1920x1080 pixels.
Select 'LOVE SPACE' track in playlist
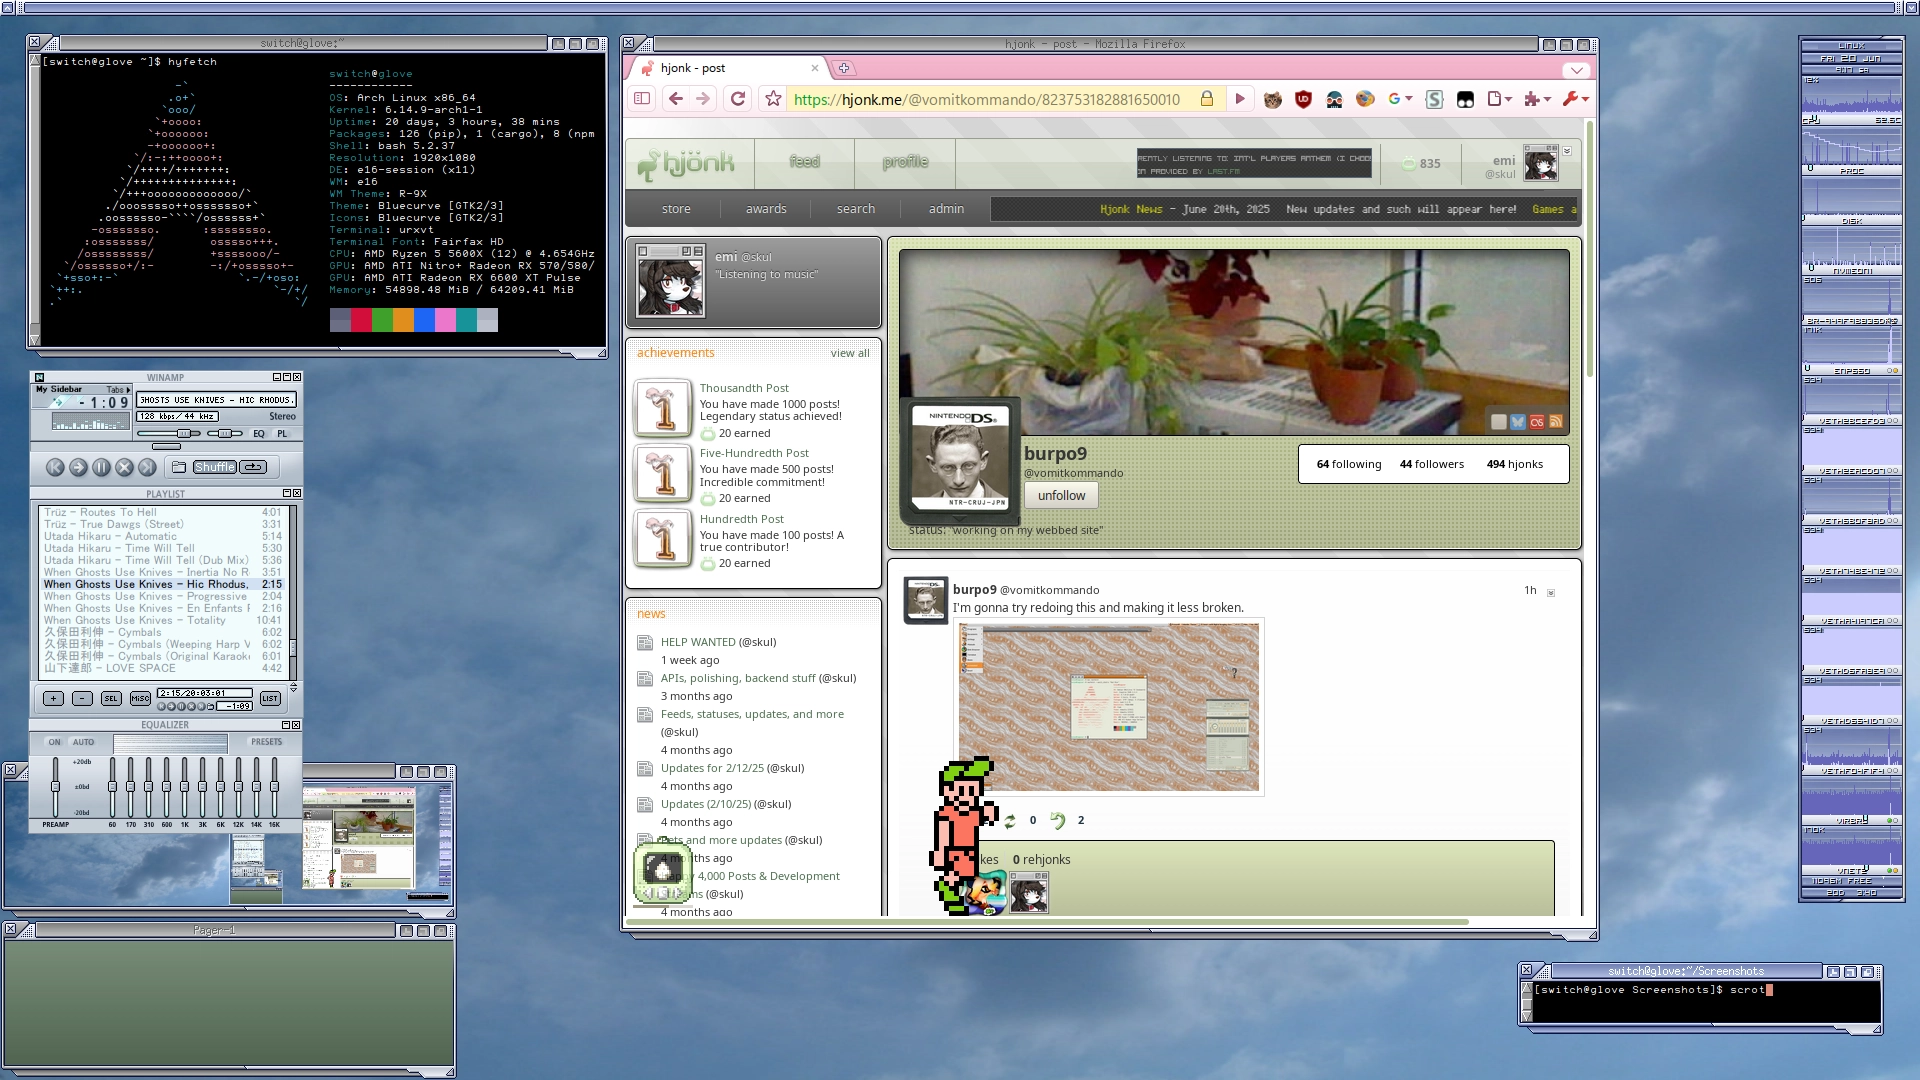(x=162, y=668)
